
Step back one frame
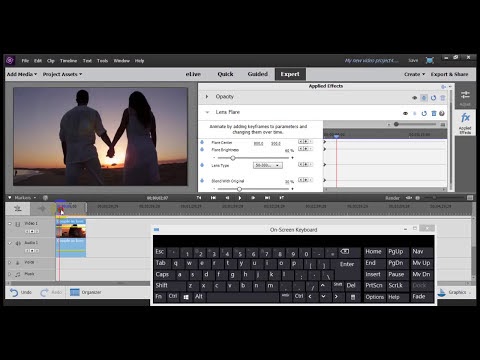pyautogui.click(x=227, y=198)
